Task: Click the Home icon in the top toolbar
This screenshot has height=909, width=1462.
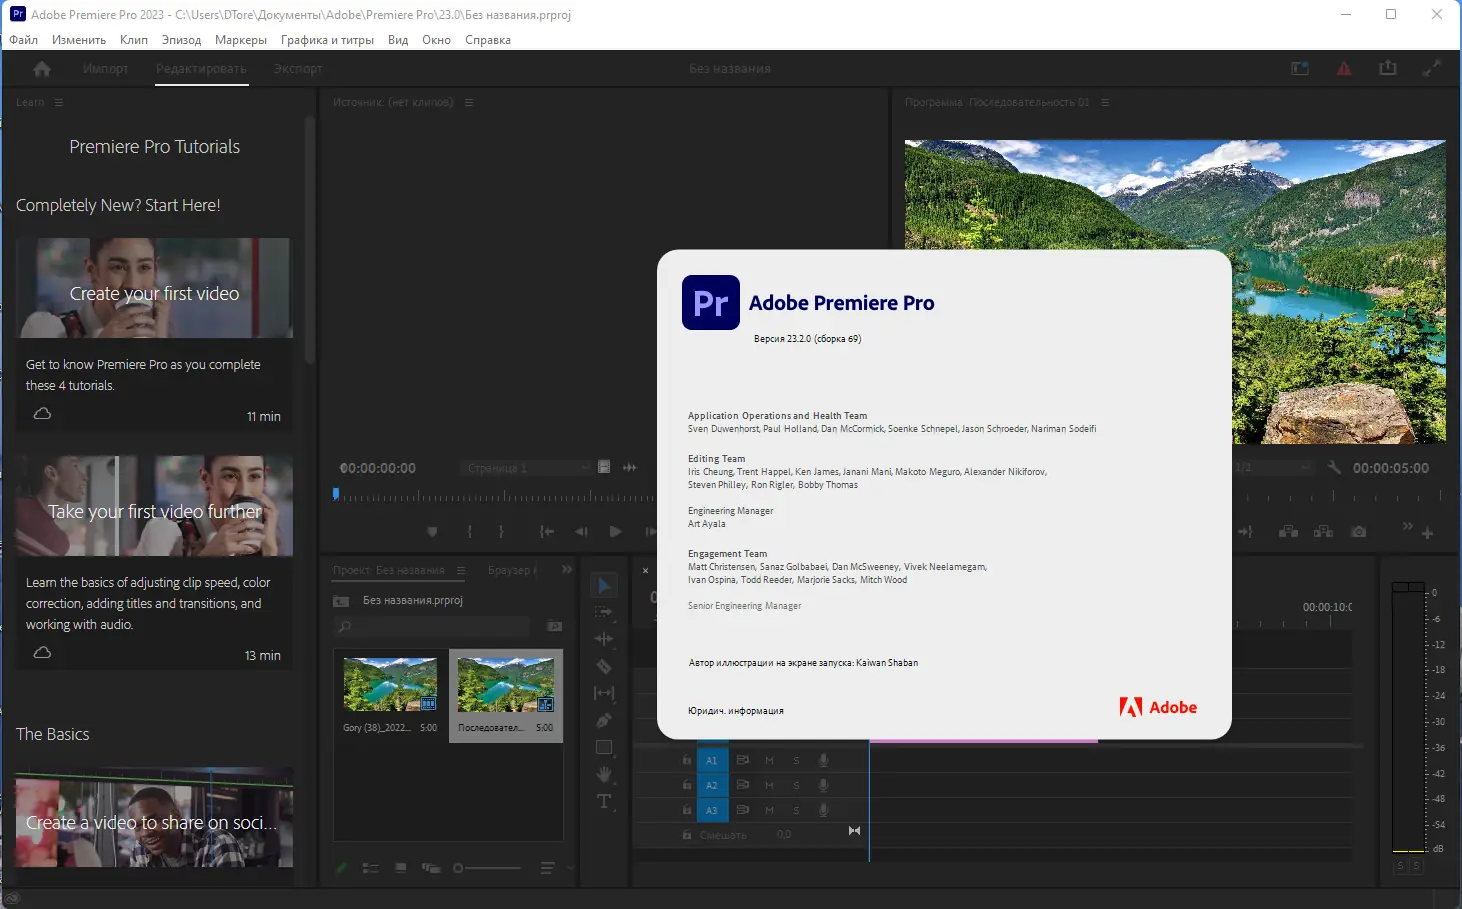Action: 40,68
